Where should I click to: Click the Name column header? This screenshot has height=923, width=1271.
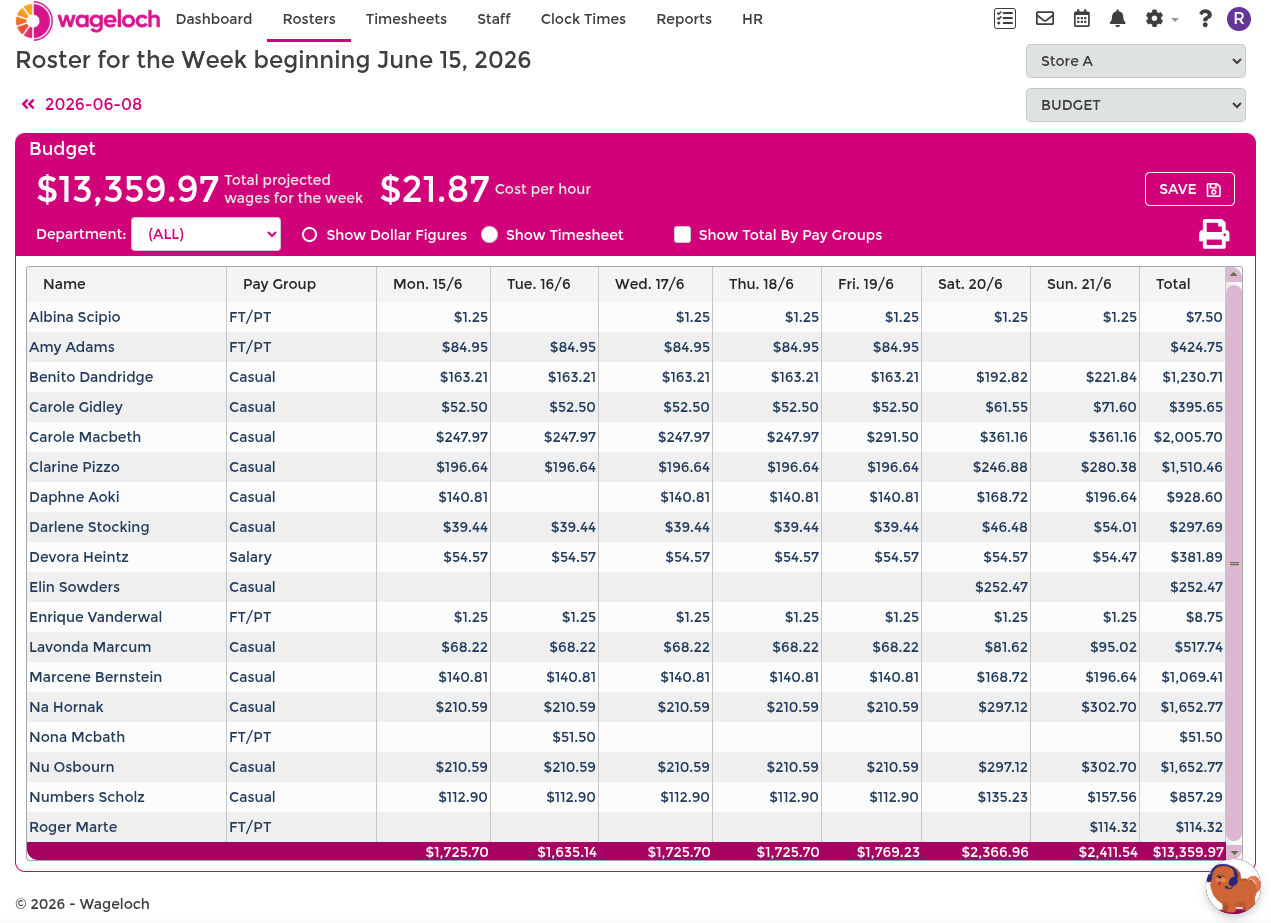coord(127,284)
